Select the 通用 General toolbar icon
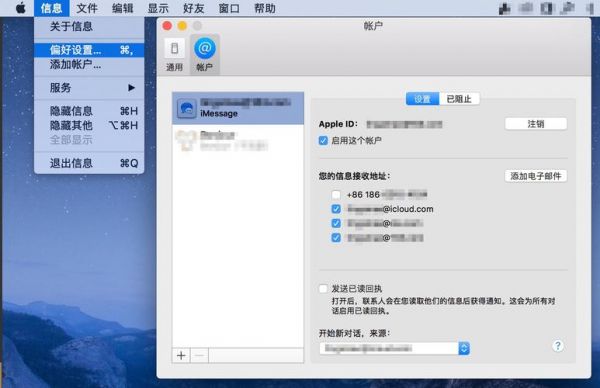 tap(174, 55)
